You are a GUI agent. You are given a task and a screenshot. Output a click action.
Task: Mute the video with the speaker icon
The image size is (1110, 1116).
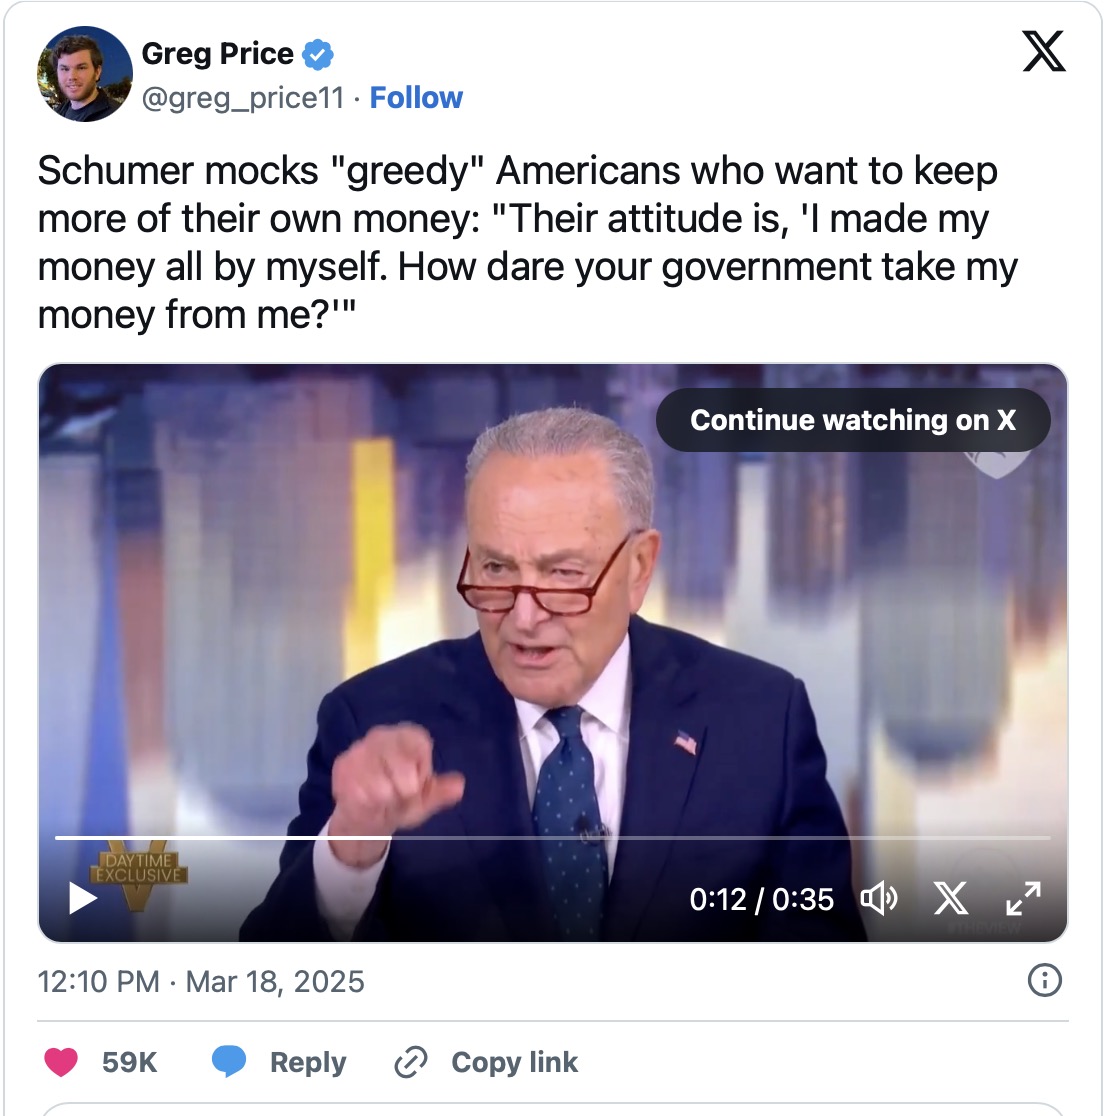point(878,899)
